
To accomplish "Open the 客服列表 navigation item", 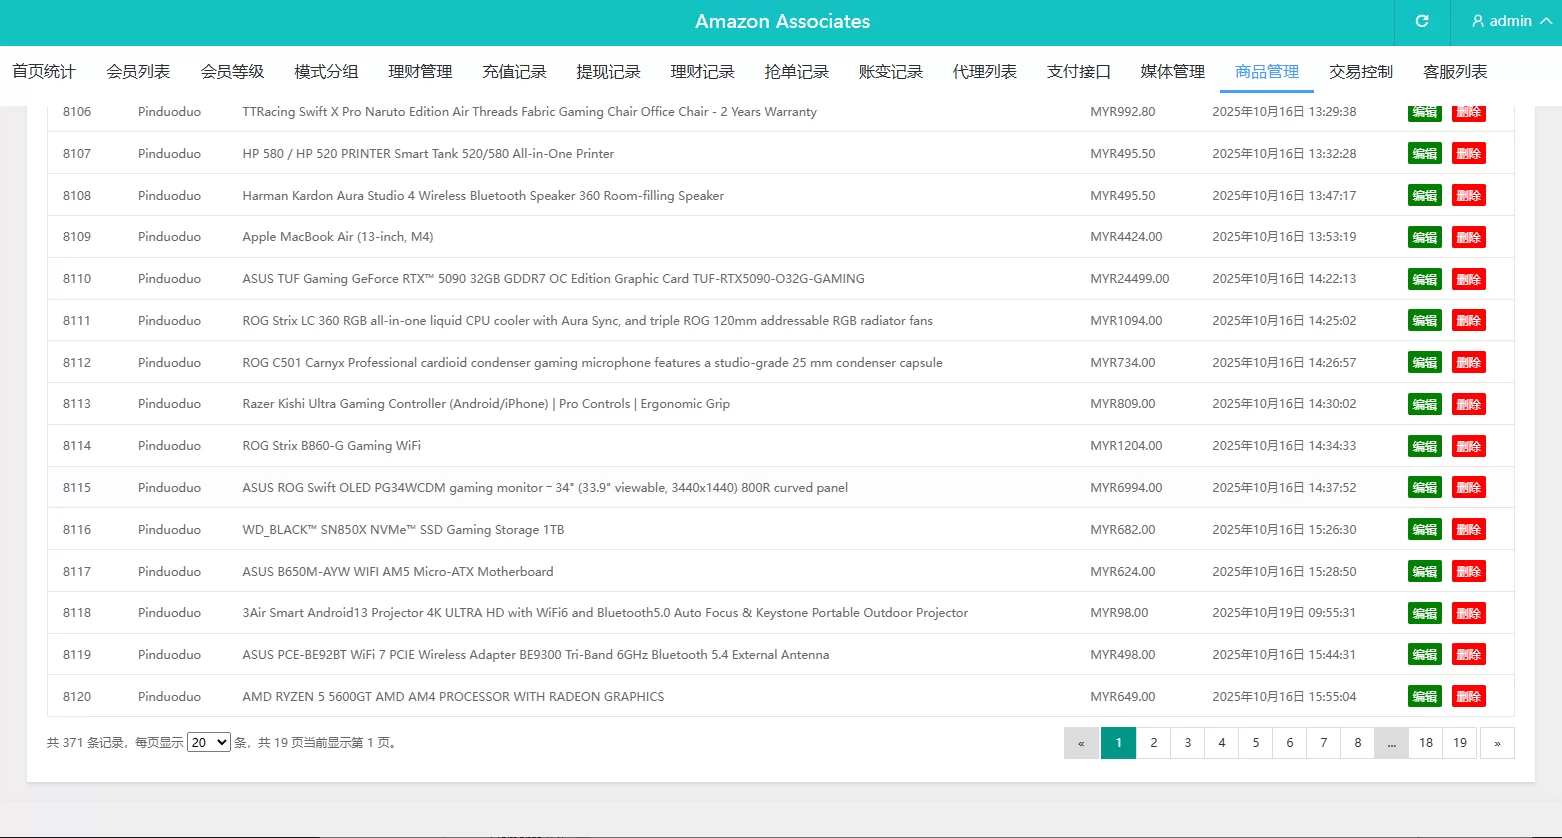I will 1455,71.
